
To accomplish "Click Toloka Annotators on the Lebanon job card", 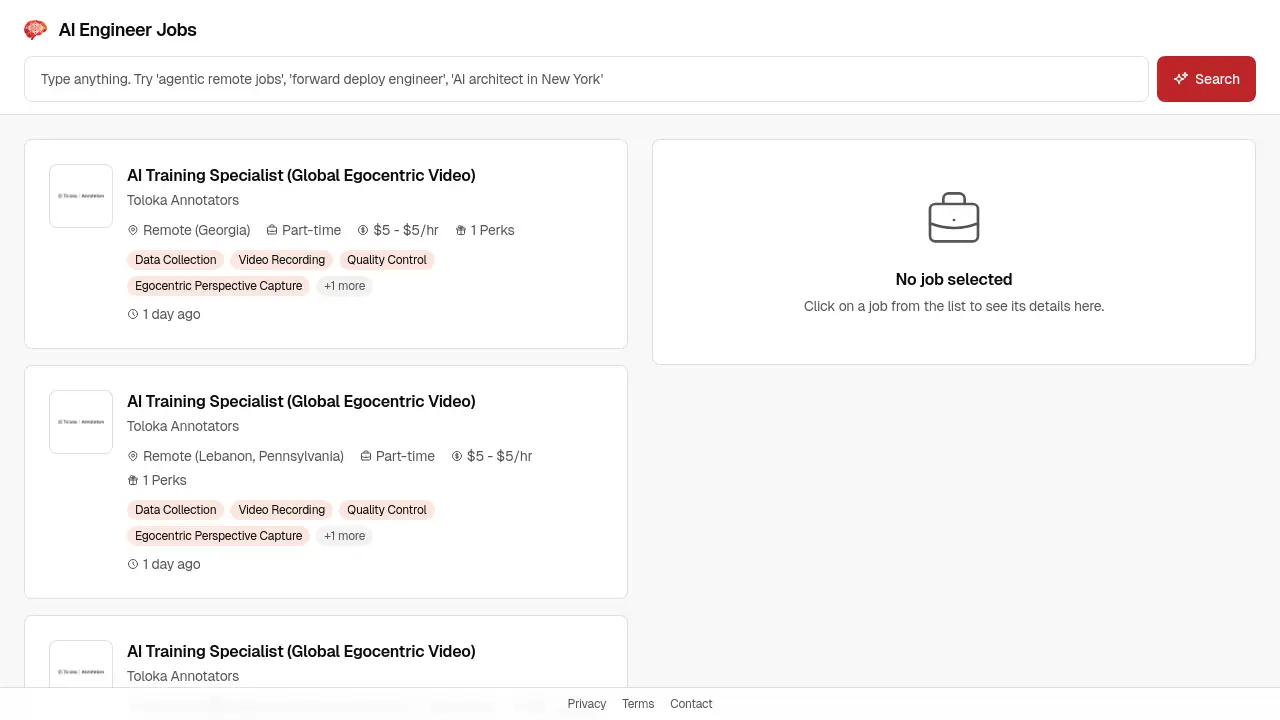I will tap(183, 426).
